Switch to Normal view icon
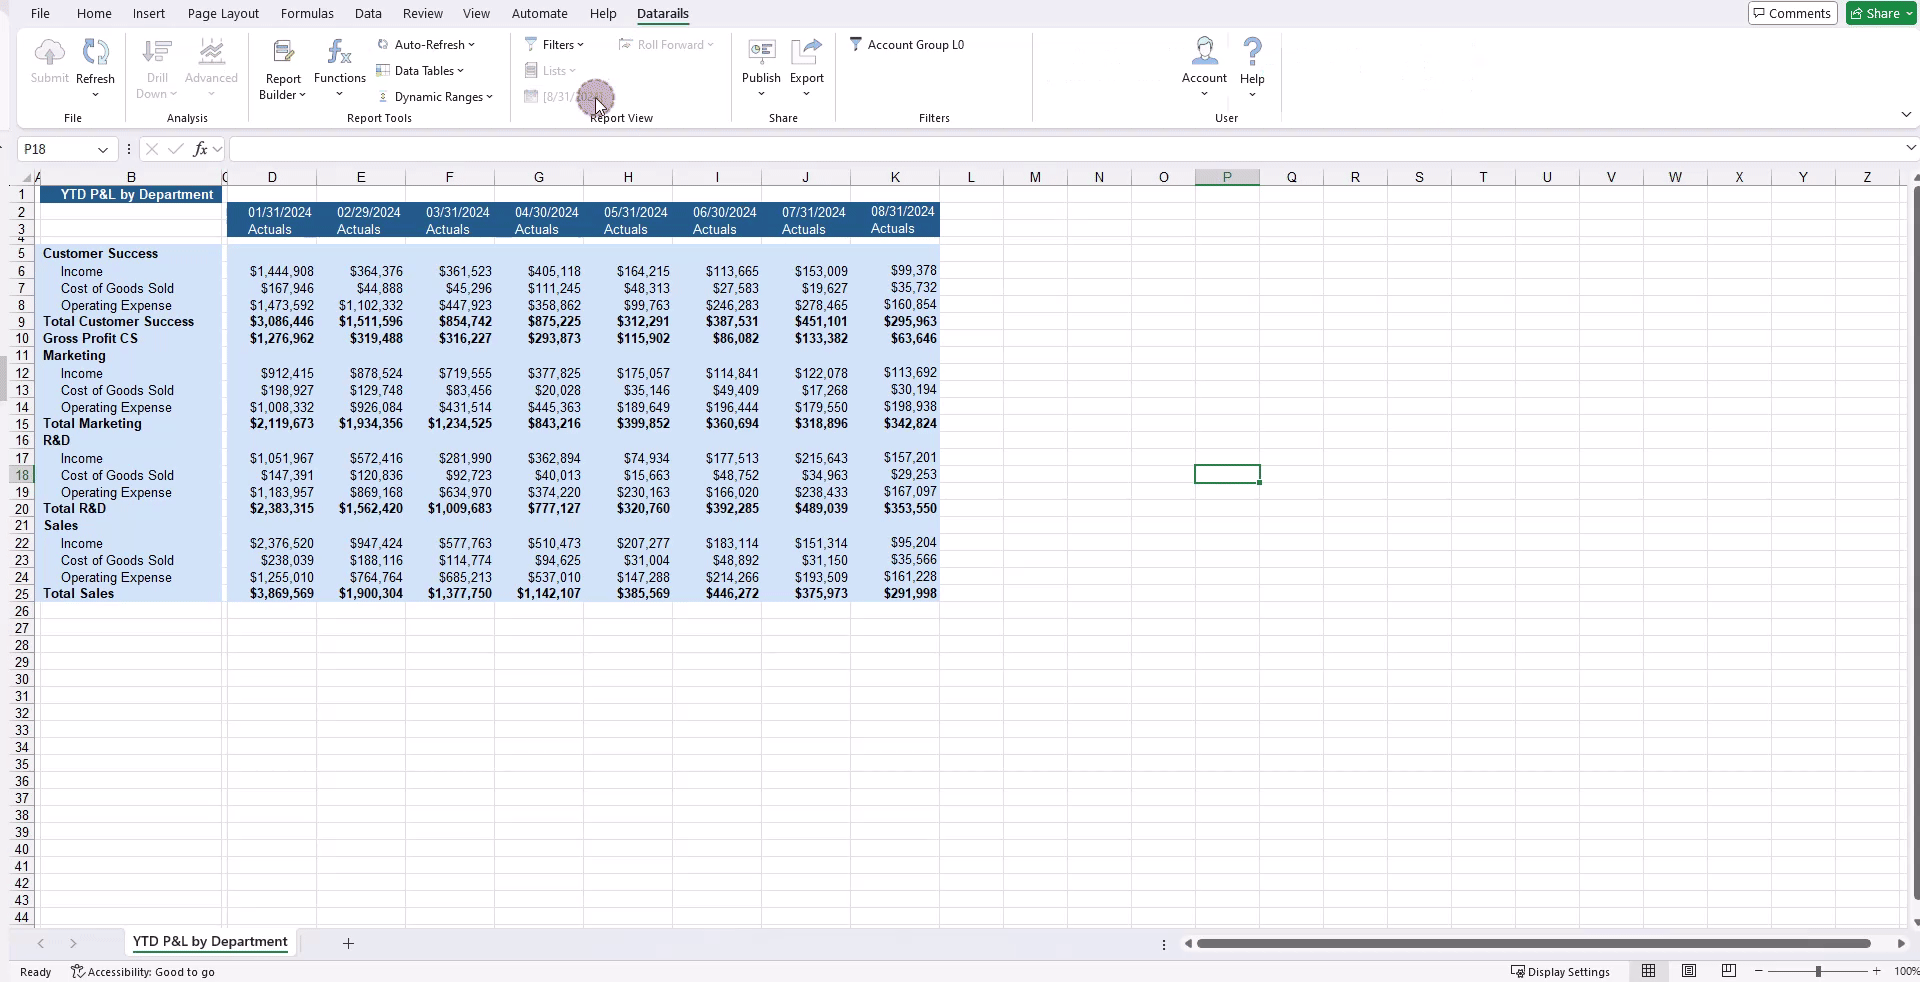The height and width of the screenshot is (982, 1920). [x=1648, y=971]
